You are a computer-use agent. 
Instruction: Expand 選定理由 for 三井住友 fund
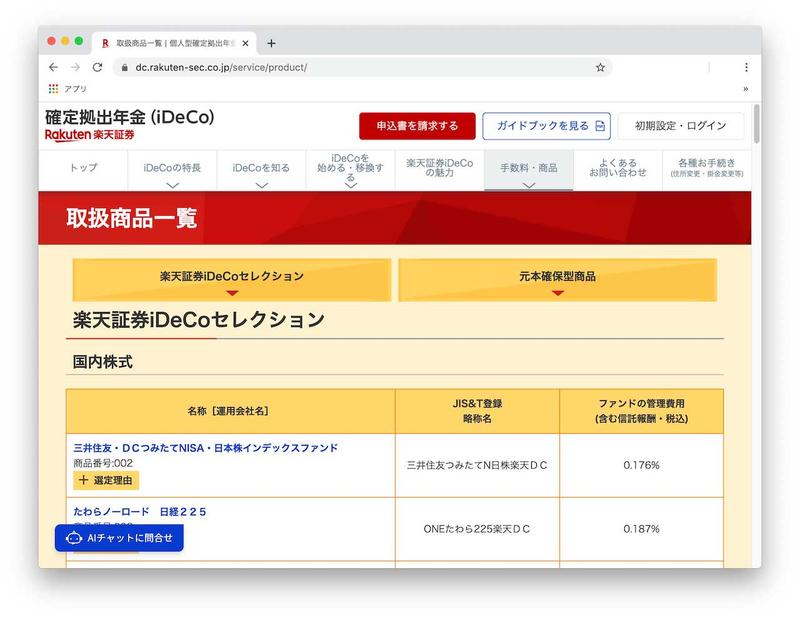tap(106, 480)
